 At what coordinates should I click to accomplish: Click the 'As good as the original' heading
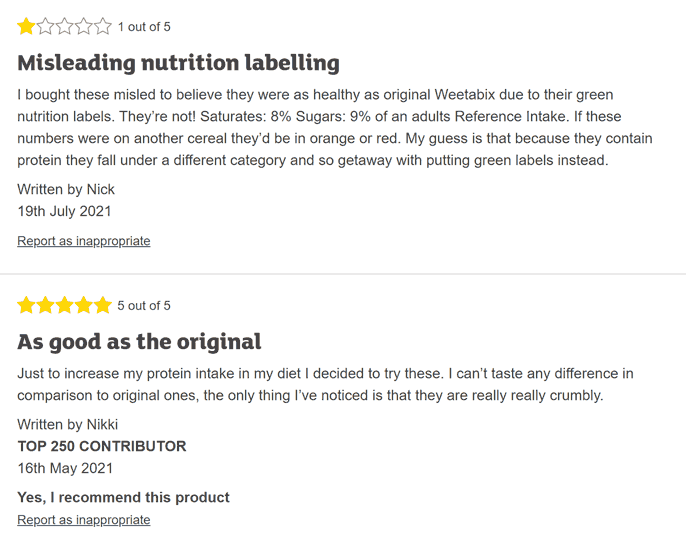[x=139, y=342]
